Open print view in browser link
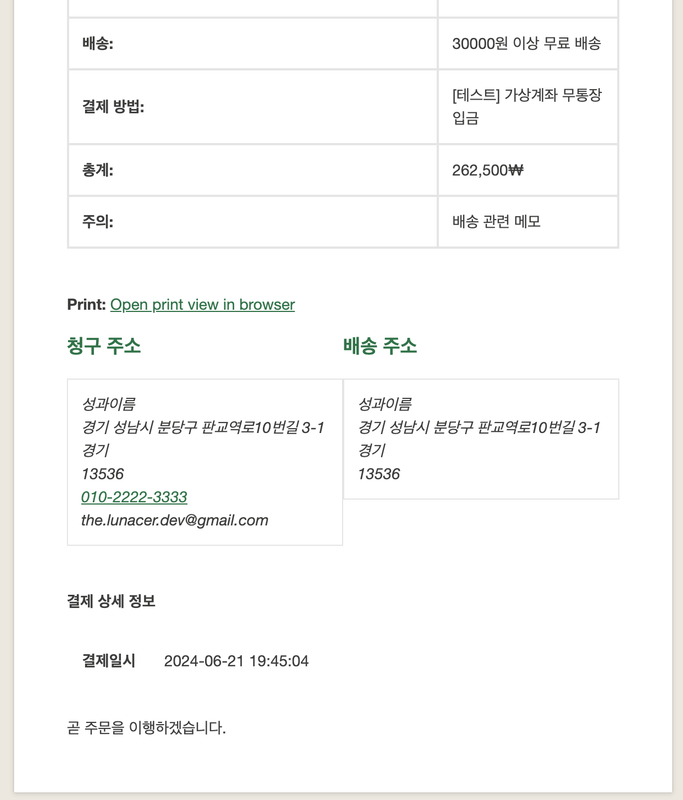The height and width of the screenshot is (800, 683). pyautogui.click(x=202, y=304)
